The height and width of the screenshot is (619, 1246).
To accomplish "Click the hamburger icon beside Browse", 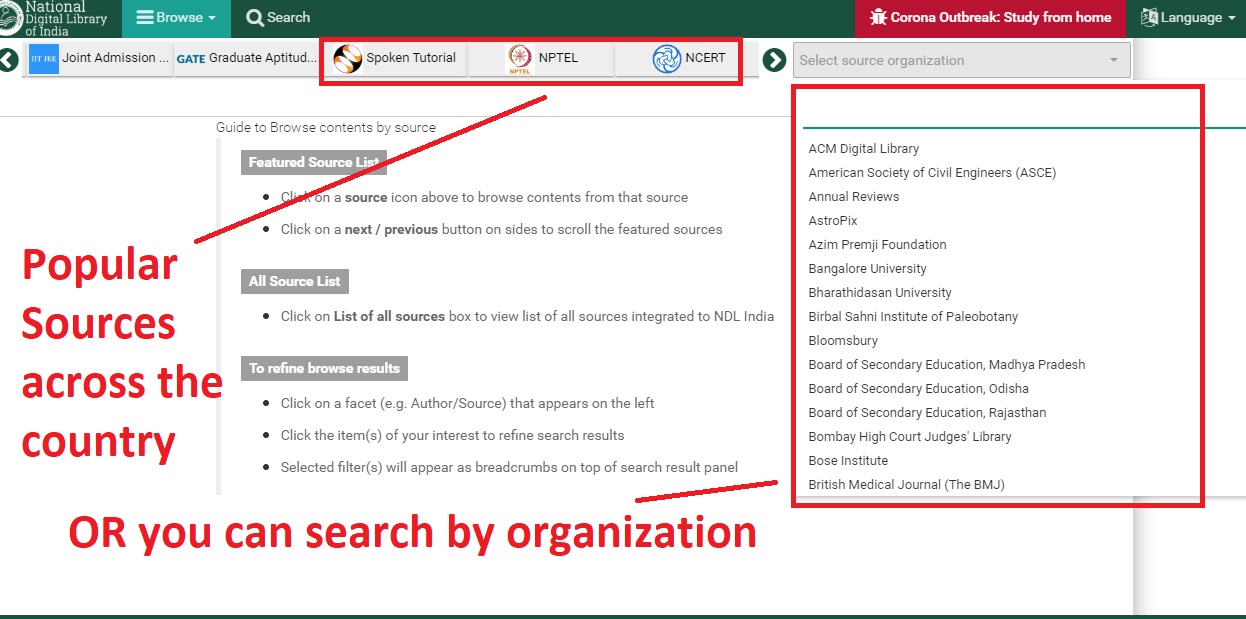I will (145, 18).
